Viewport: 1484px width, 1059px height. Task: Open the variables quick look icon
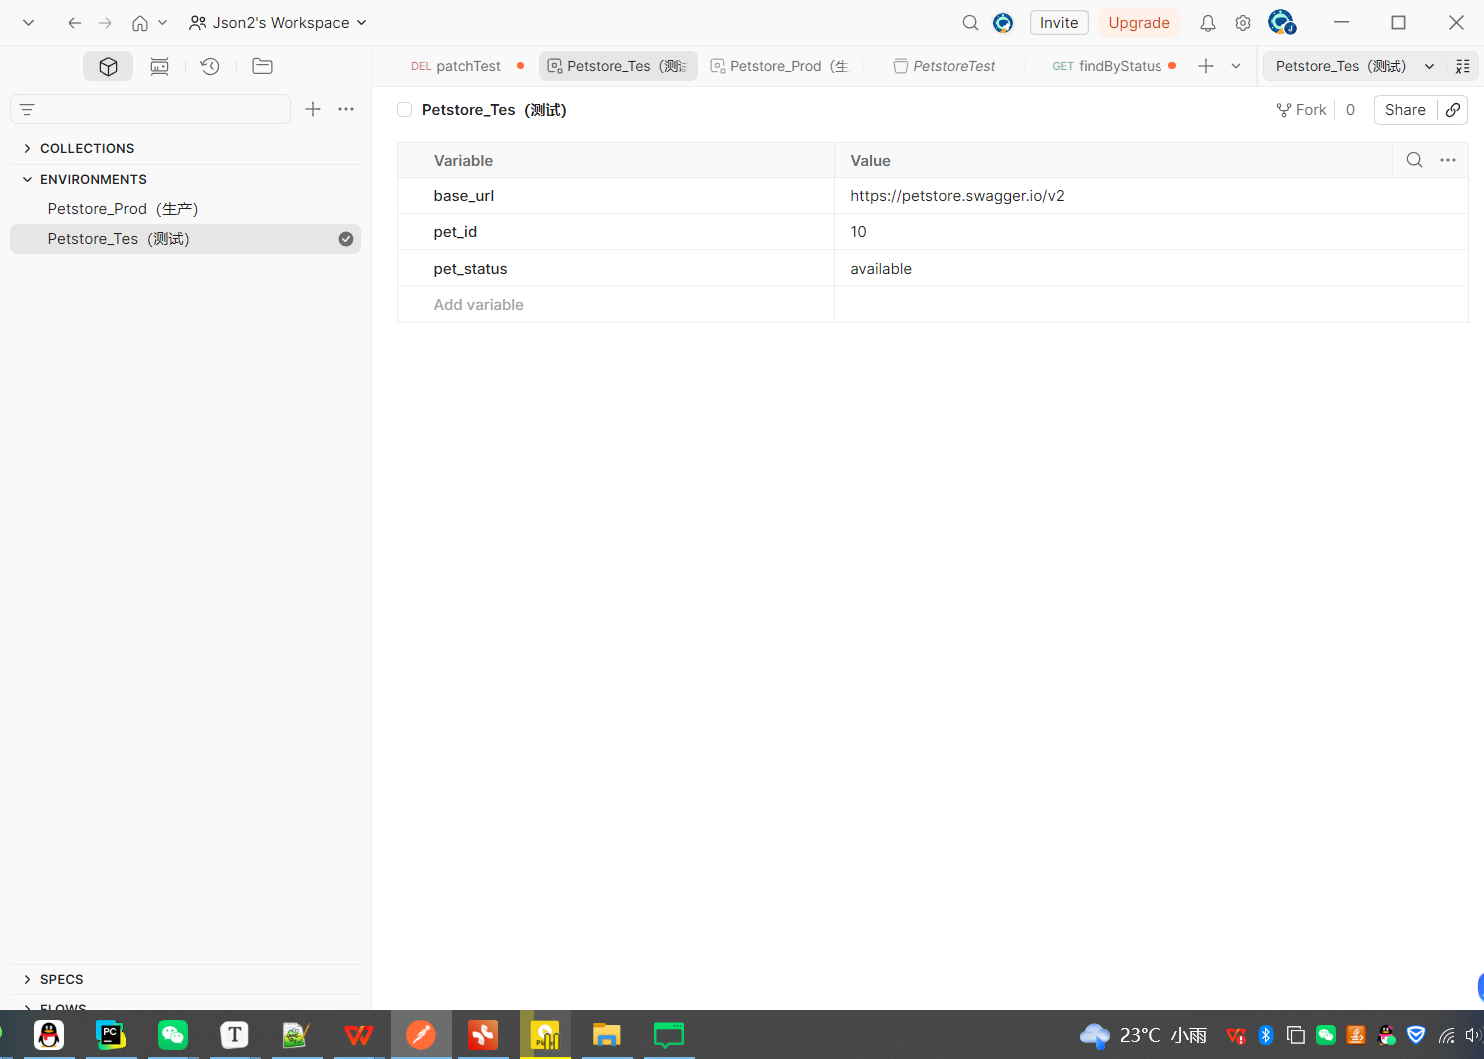1463,66
